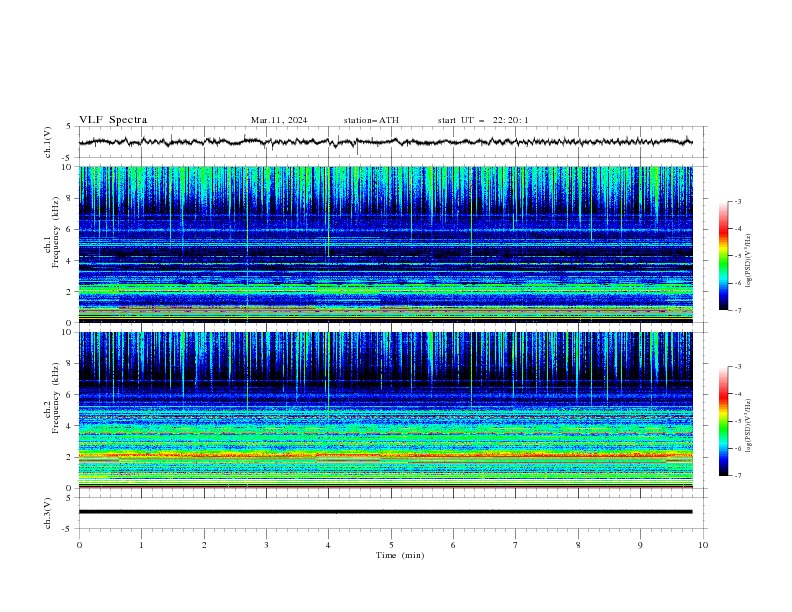Click time axis tick label "4"
This screenshot has width=792, height=612.
click(x=328, y=545)
